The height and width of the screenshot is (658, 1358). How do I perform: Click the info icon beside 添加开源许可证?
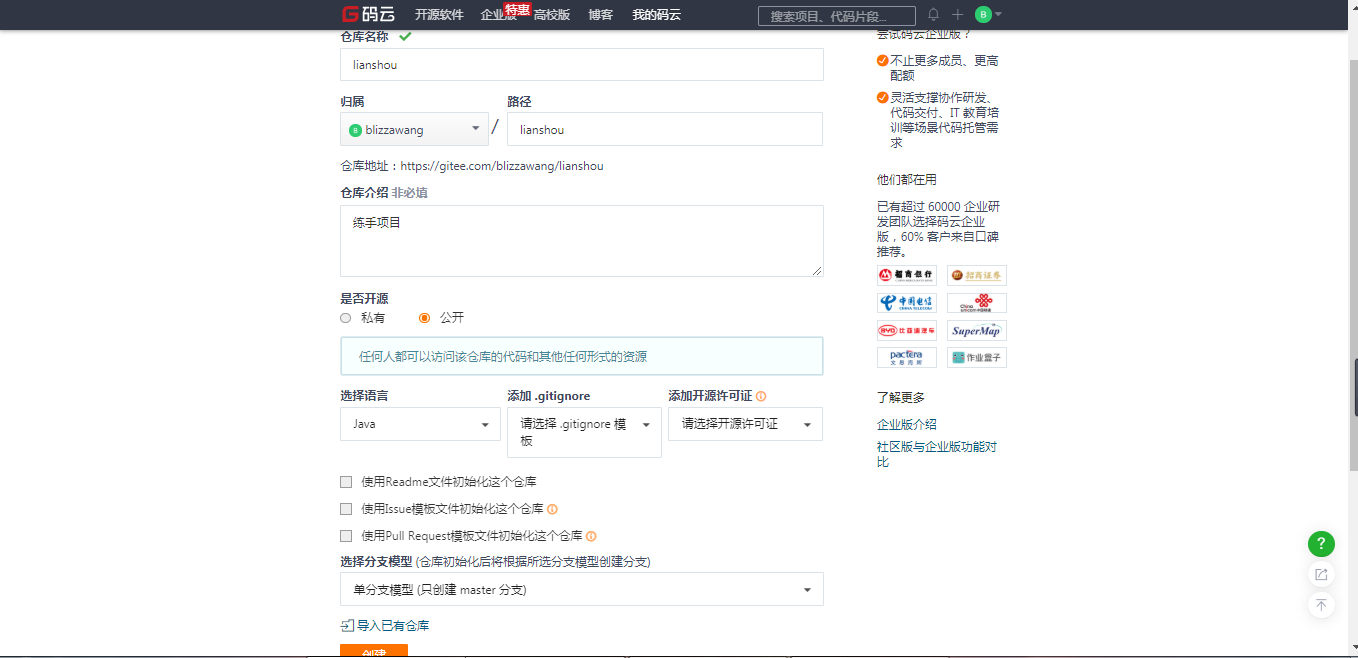pyautogui.click(x=762, y=395)
